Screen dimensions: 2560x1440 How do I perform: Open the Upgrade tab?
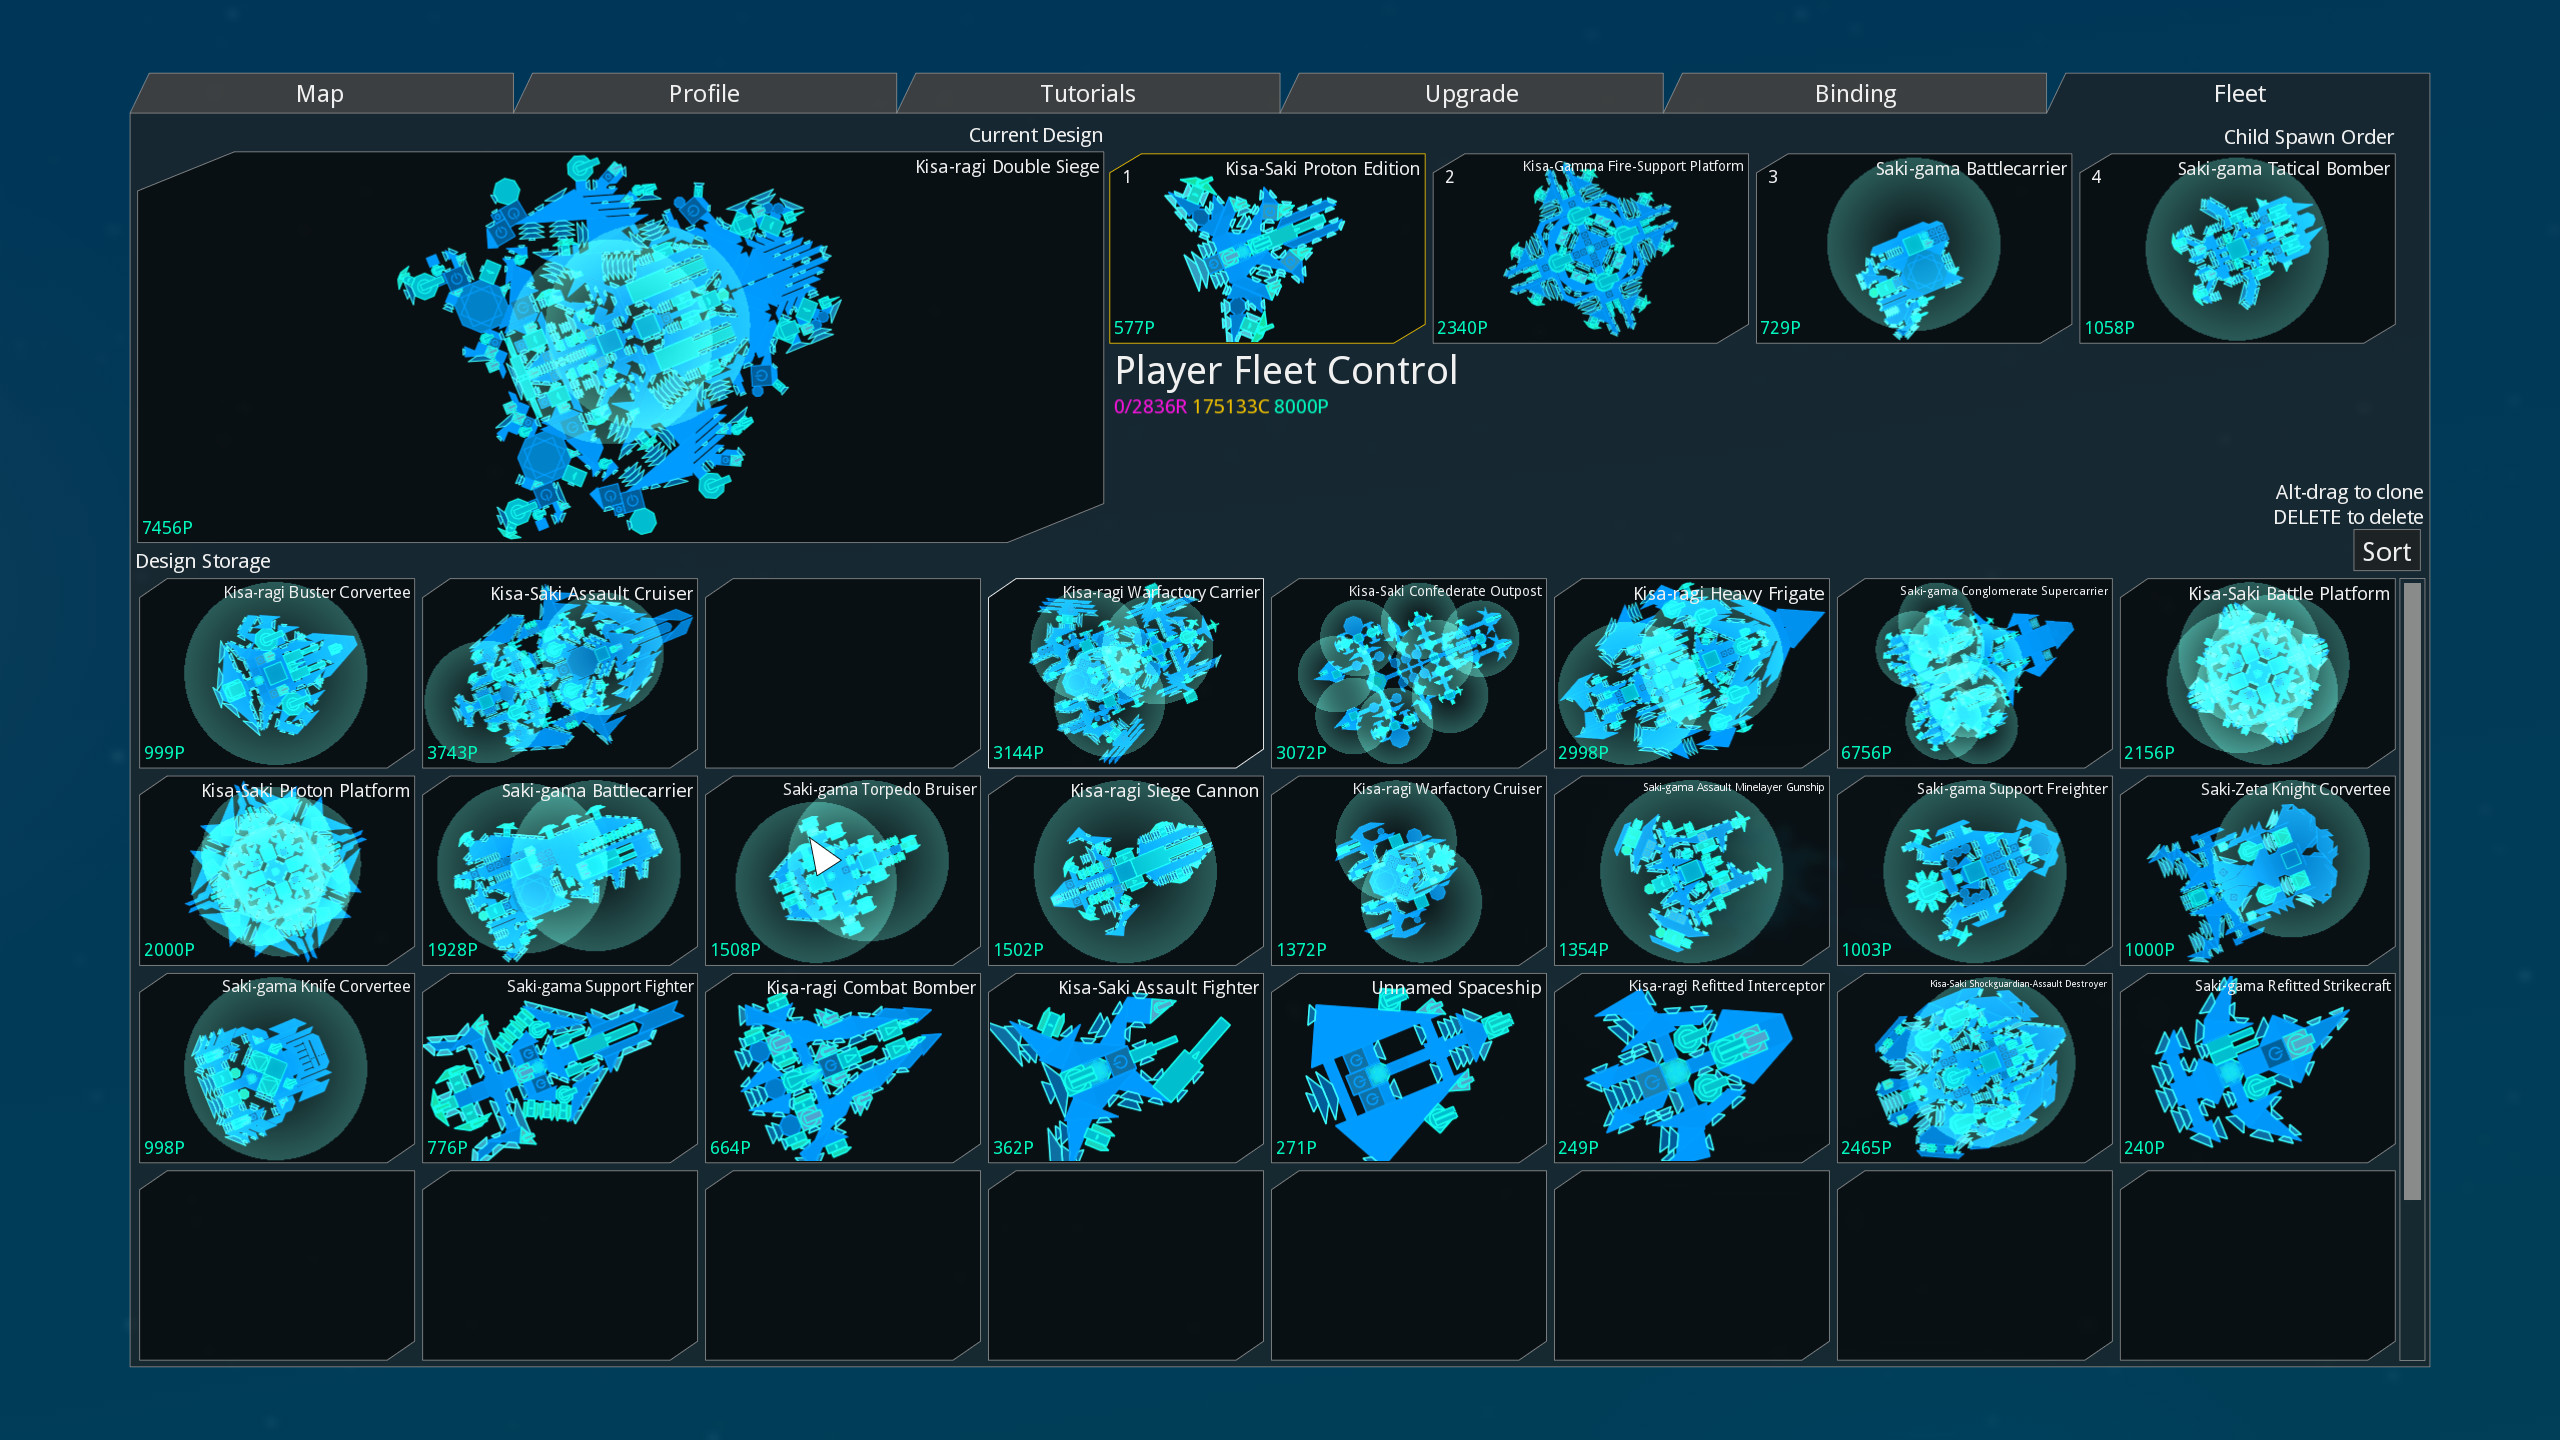(1472, 93)
